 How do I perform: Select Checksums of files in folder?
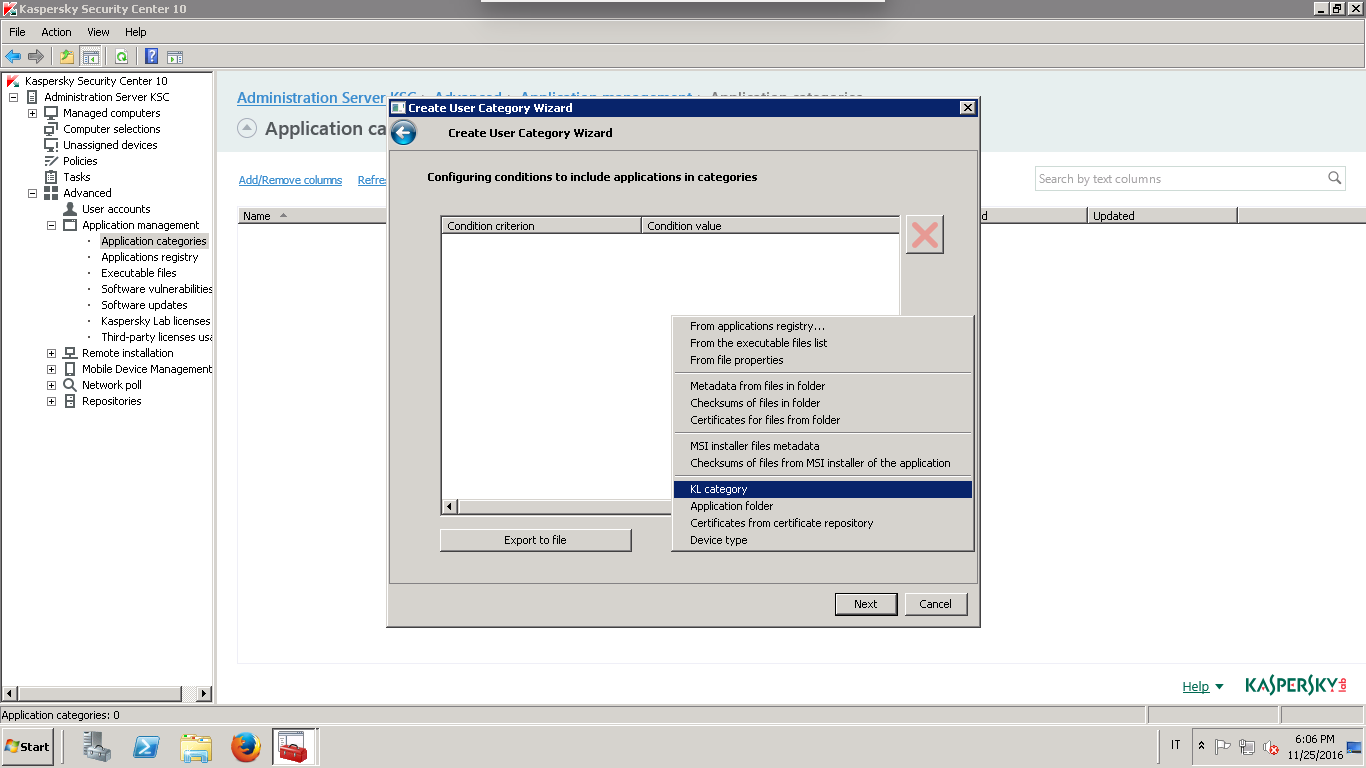(823, 403)
